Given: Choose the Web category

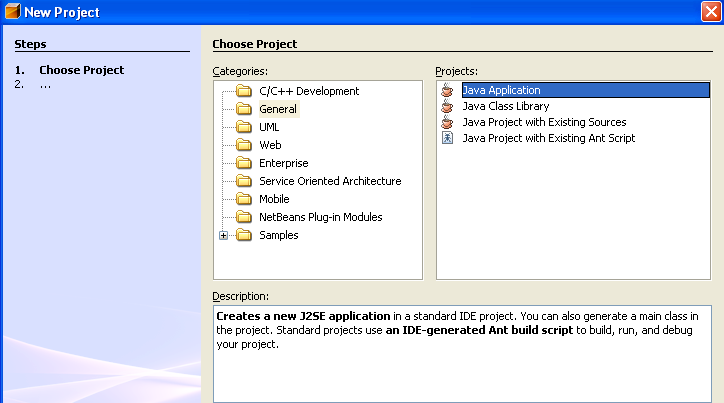Looking at the screenshot, I should pyautogui.click(x=270, y=145).
